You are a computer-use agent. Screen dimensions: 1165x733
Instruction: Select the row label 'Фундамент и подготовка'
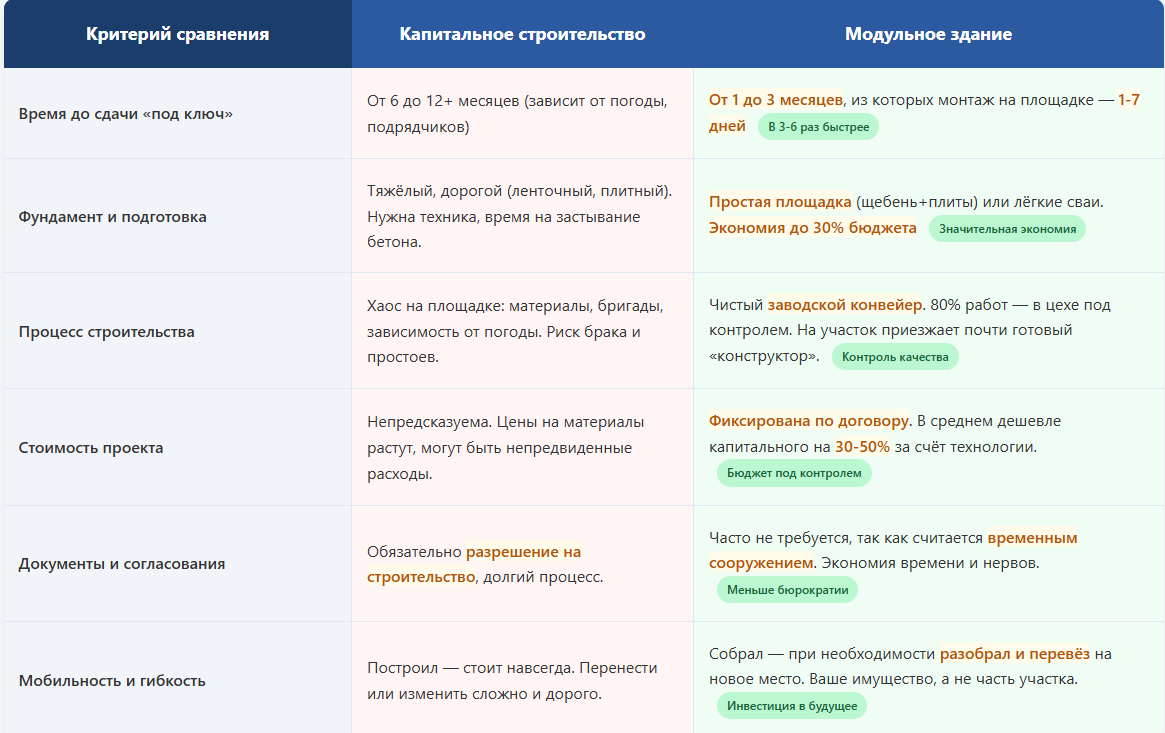pos(112,217)
